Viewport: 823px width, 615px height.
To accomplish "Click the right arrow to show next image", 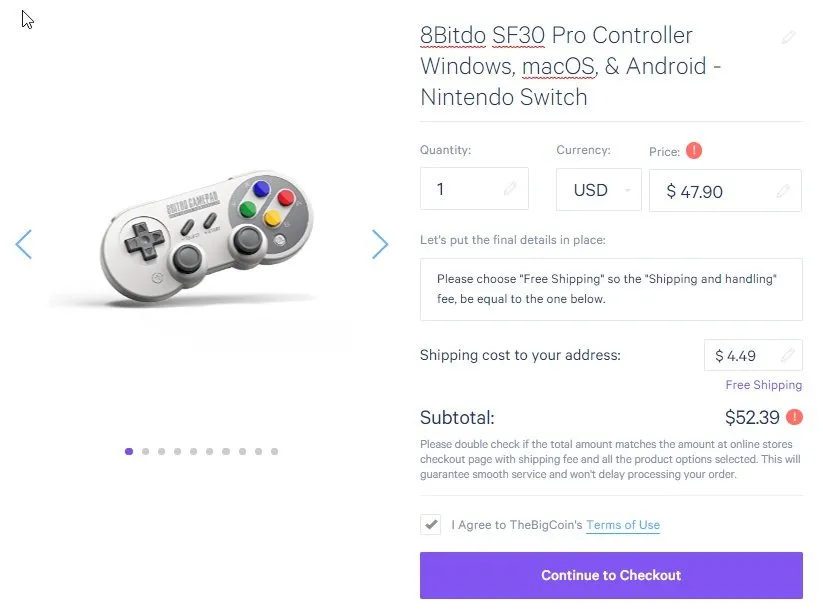I will point(380,244).
